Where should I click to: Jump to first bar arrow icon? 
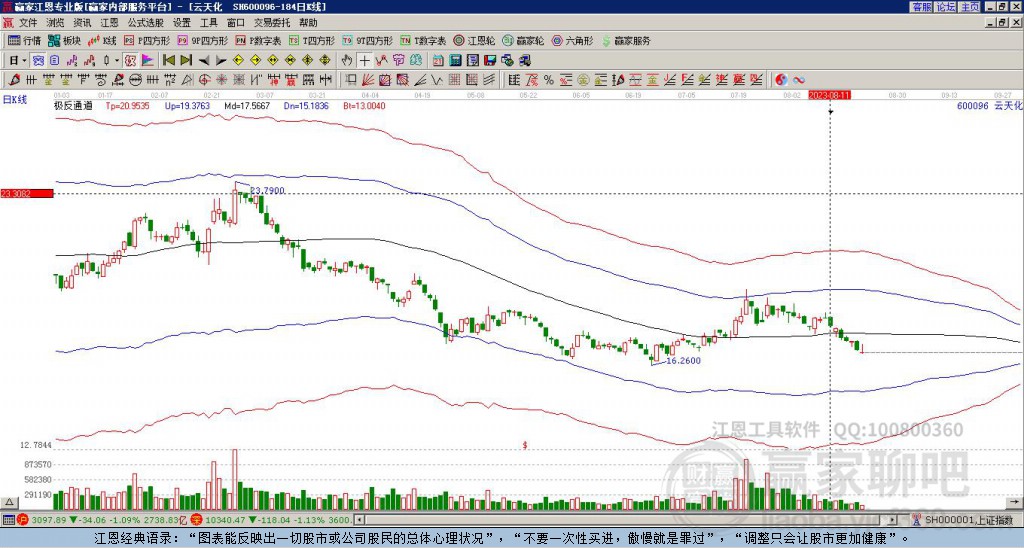[168, 61]
